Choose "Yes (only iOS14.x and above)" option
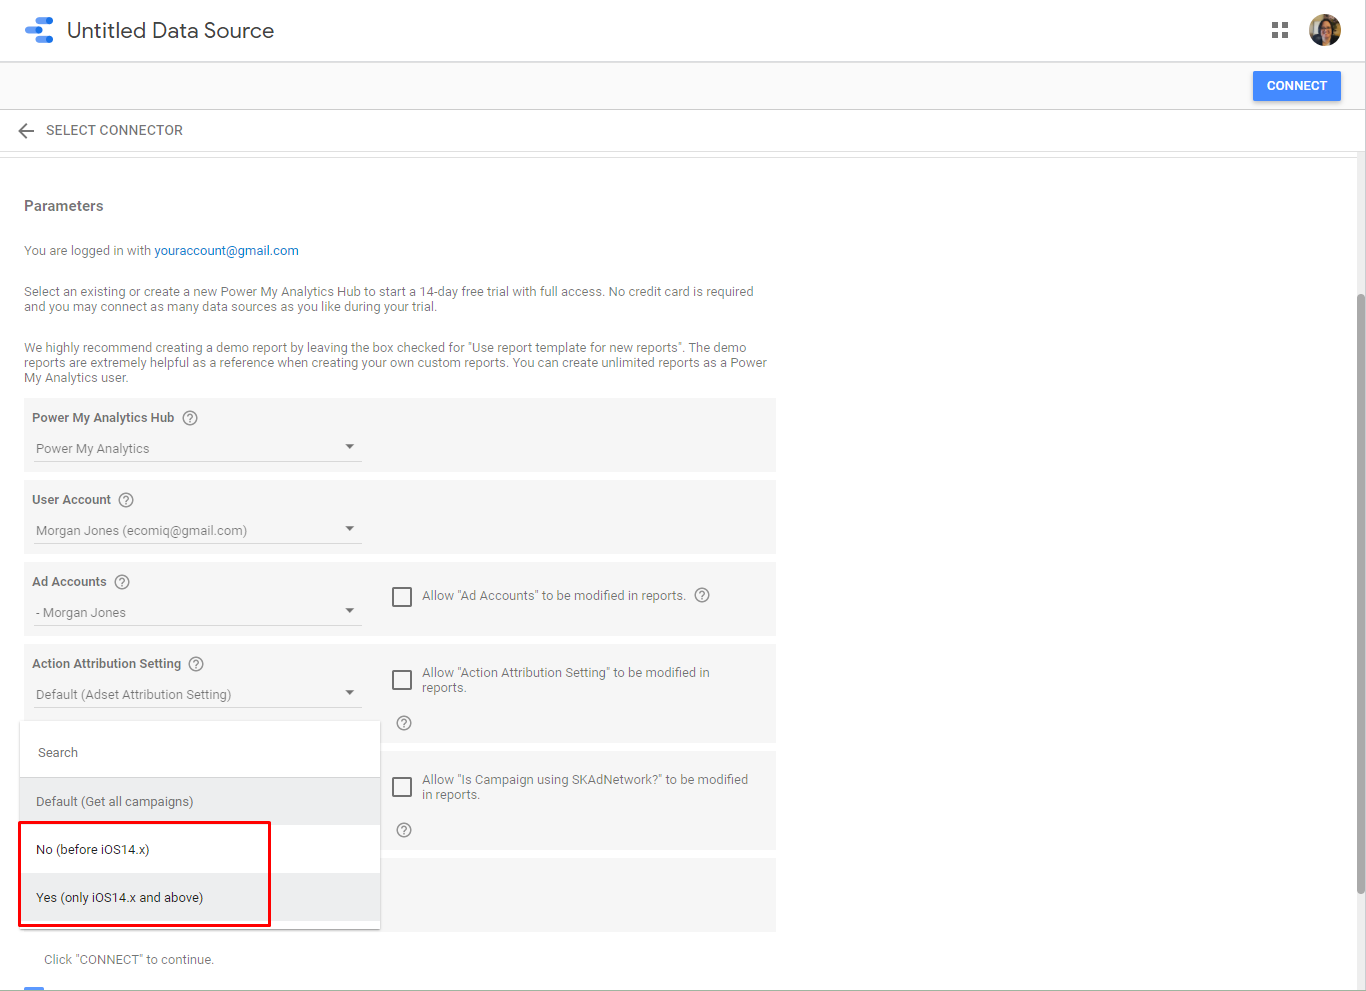The image size is (1366, 991). tap(120, 898)
